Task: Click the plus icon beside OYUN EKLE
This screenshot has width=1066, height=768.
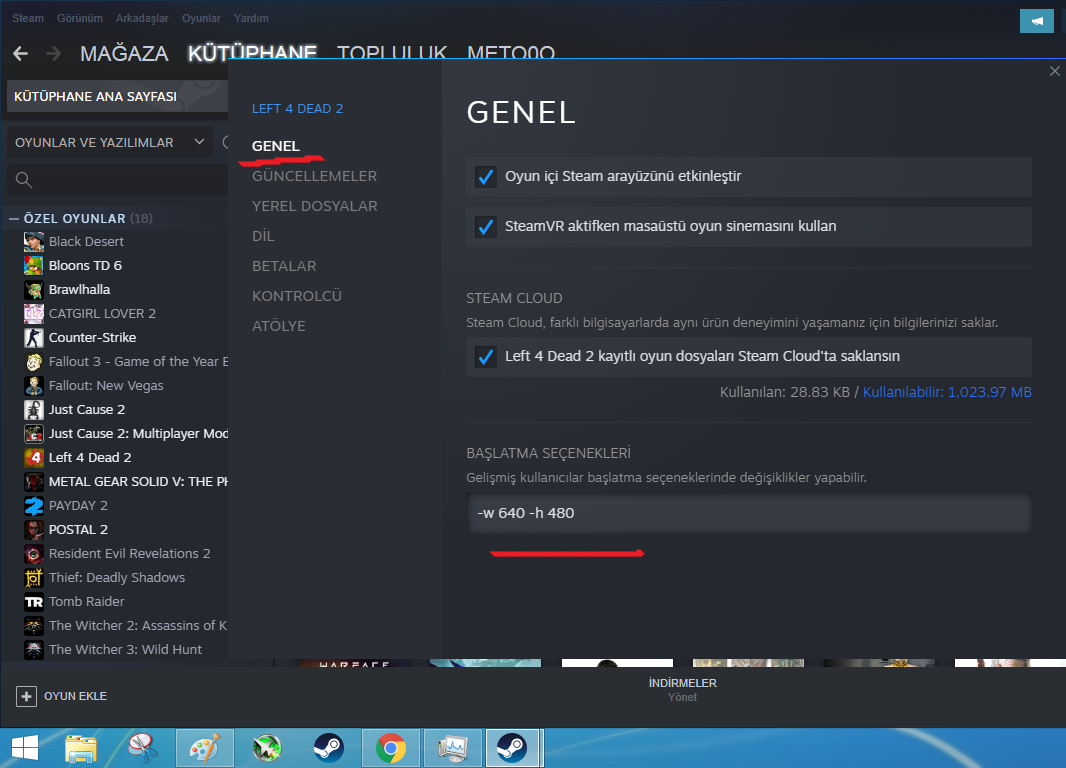Action: click(x=26, y=696)
